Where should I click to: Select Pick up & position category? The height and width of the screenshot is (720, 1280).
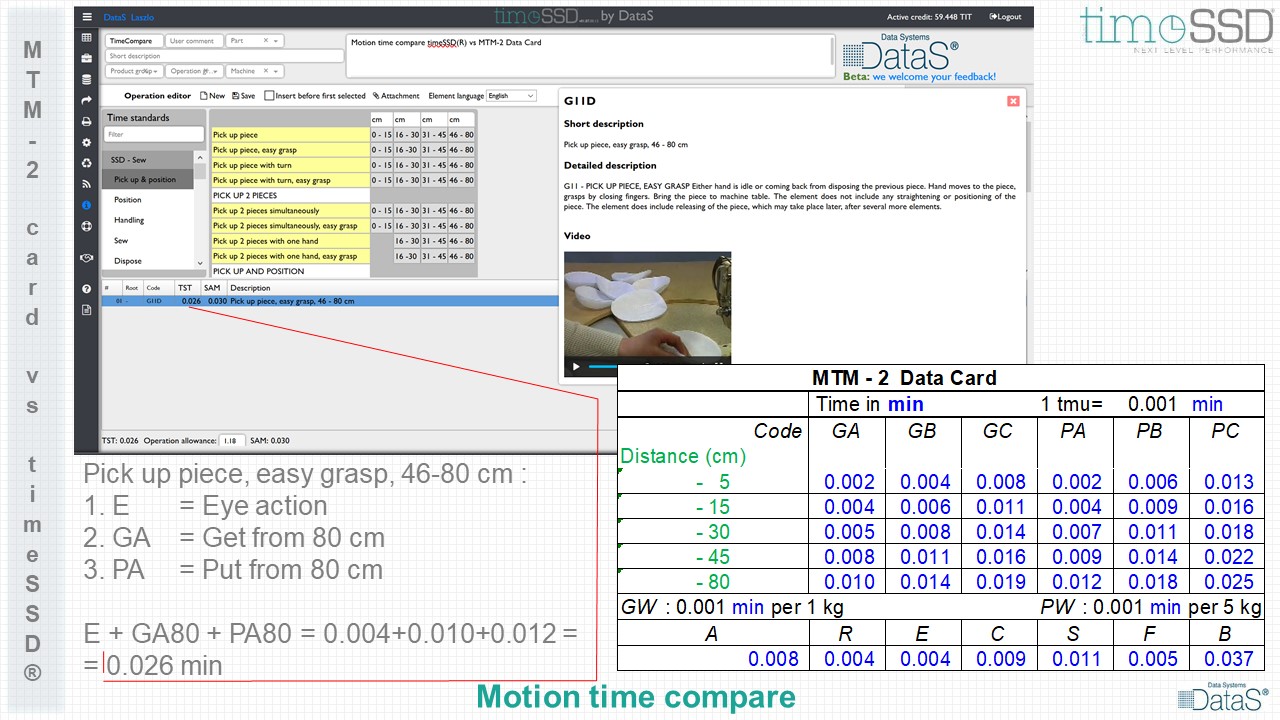[x=148, y=180]
